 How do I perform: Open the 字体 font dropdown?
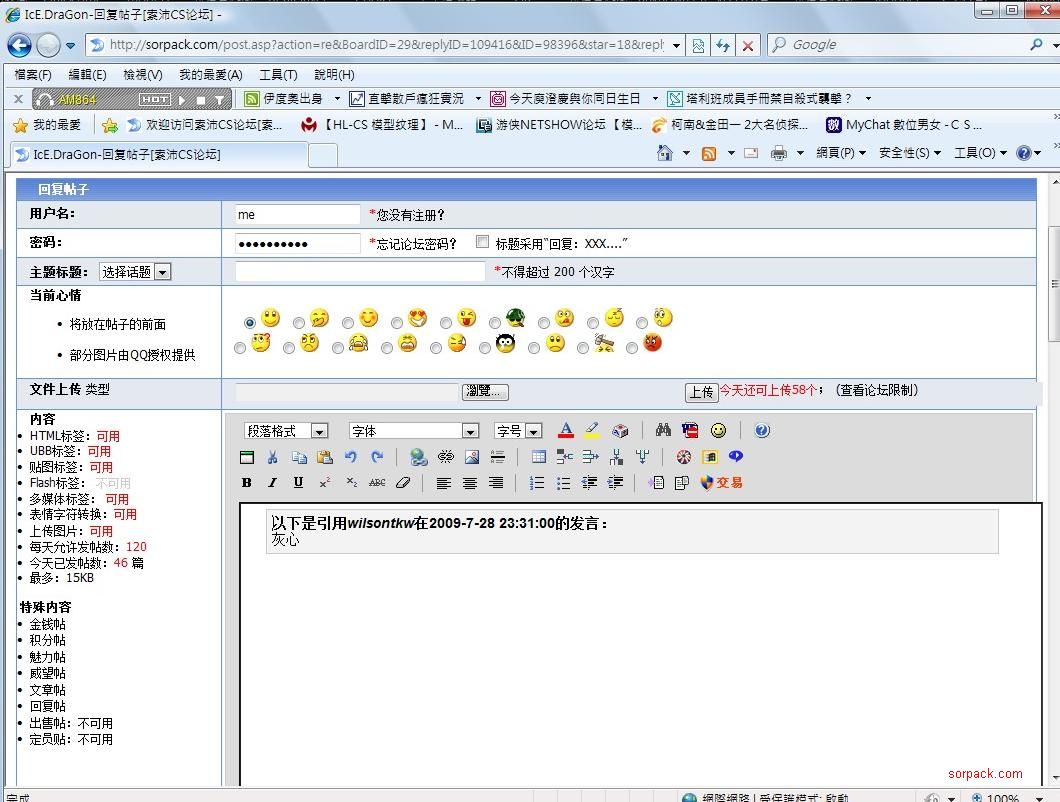469,430
